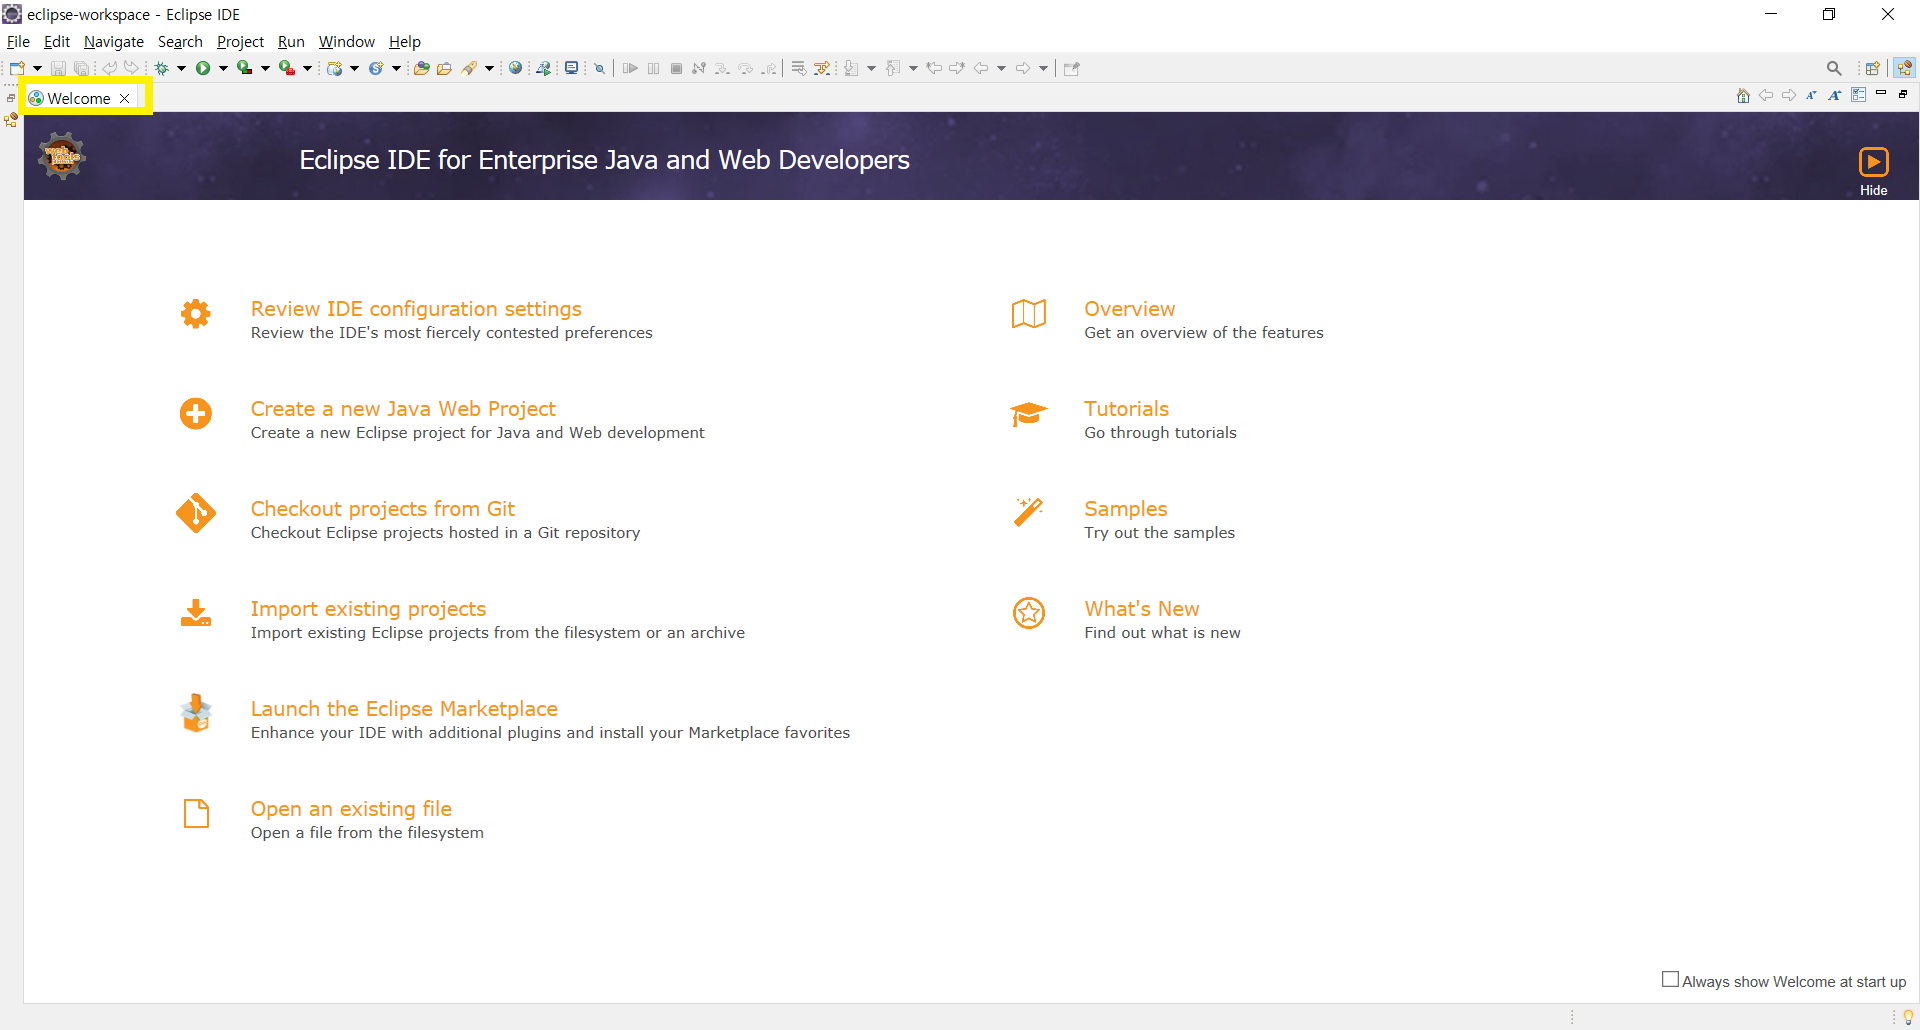This screenshot has height=1030, width=1920.
Task: Expand the Search dropdown arrow
Action: (489, 68)
